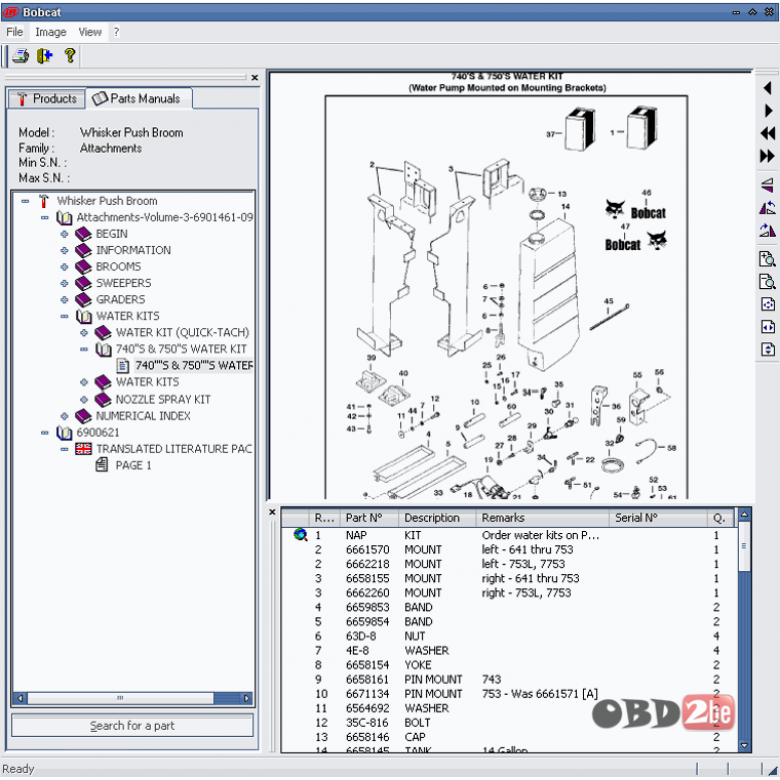The image size is (780, 780).
Task: Click the pink flip image icon
Action: (x=767, y=185)
